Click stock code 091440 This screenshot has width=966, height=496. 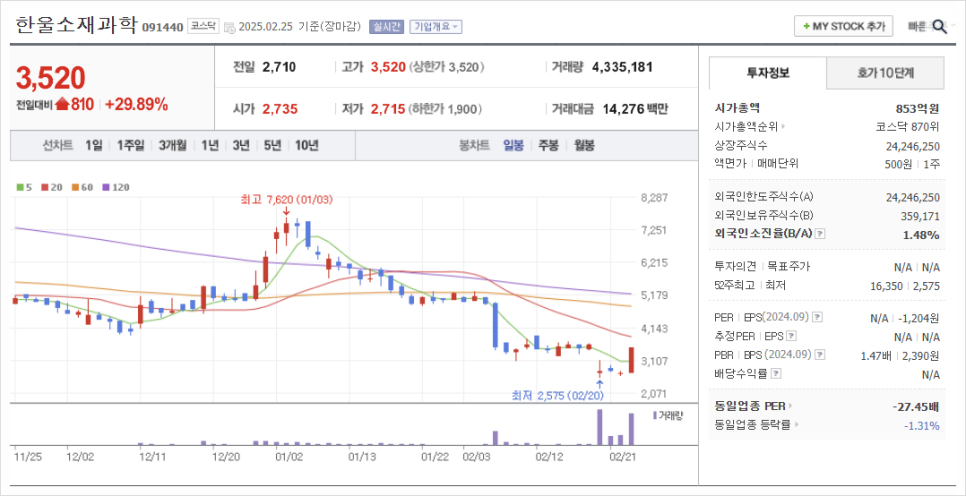point(163,27)
